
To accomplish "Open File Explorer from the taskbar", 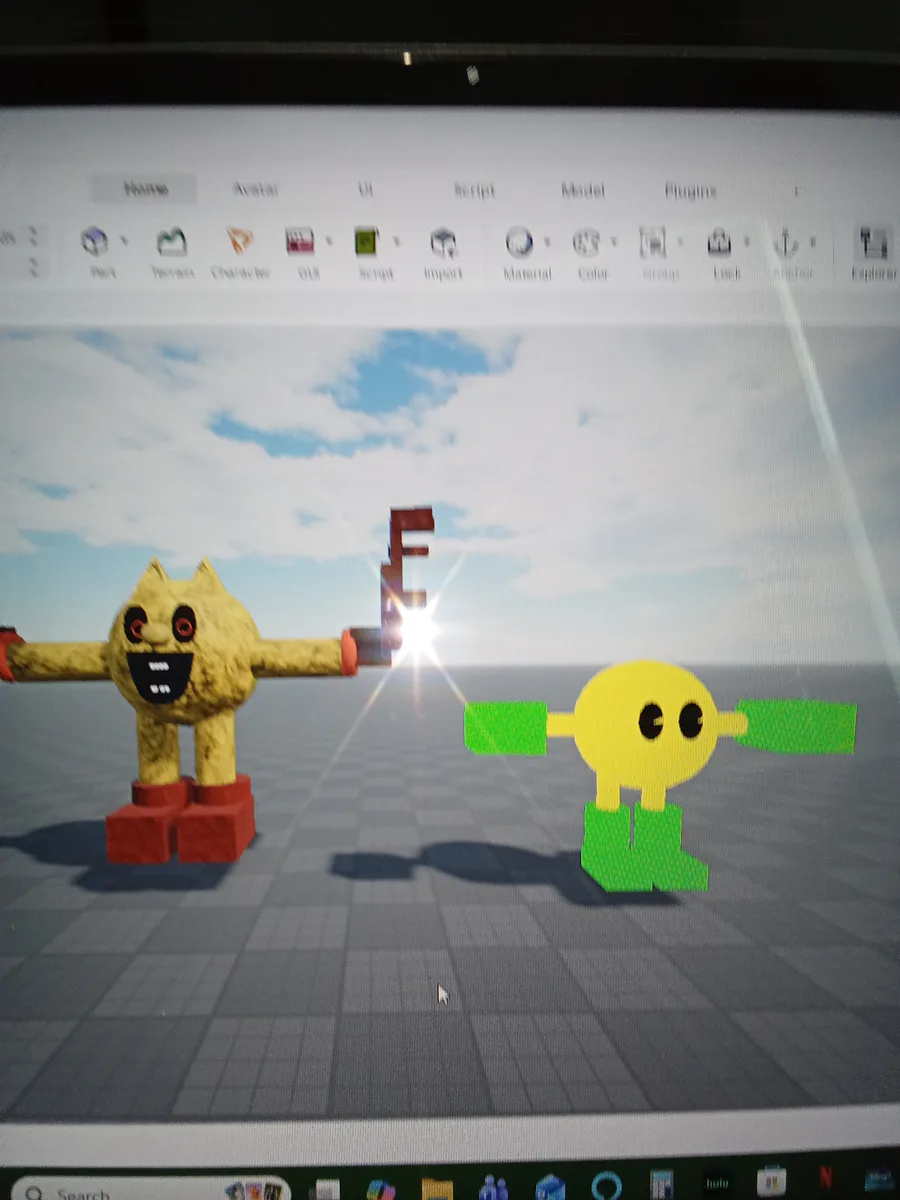I will click(x=437, y=1188).
